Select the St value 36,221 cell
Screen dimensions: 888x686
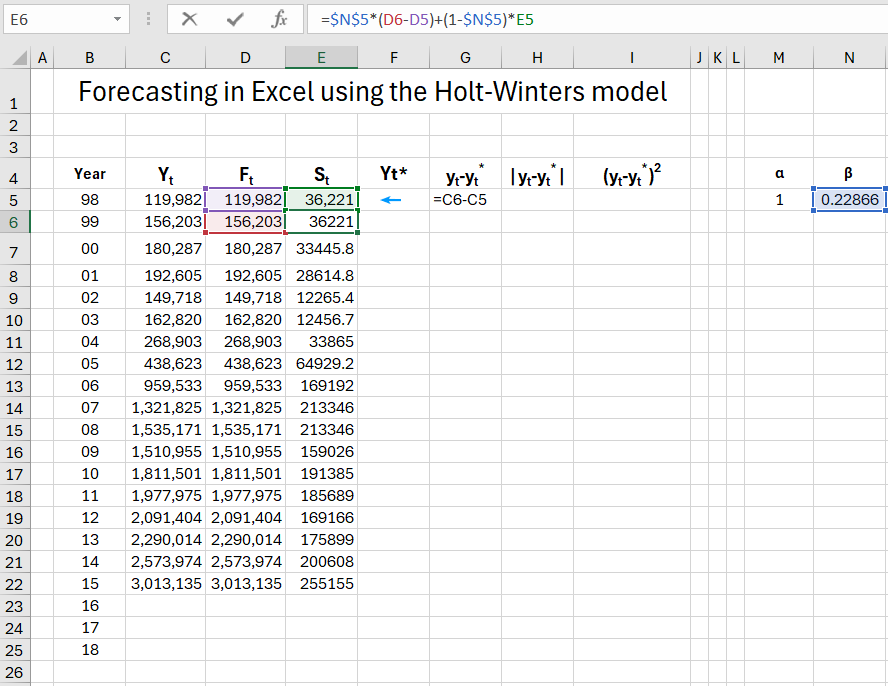tap(321, 199)
